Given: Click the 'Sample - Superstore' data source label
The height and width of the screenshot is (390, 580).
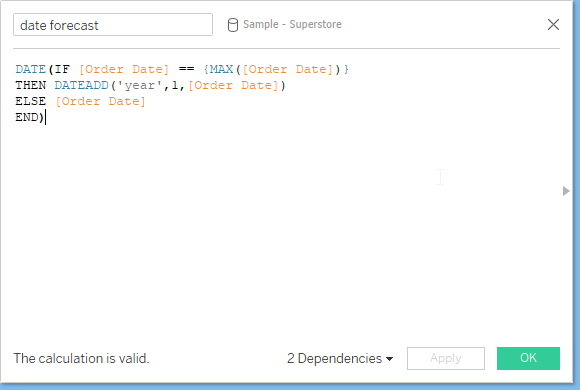Looking at the screenshot, I should 292,24.
